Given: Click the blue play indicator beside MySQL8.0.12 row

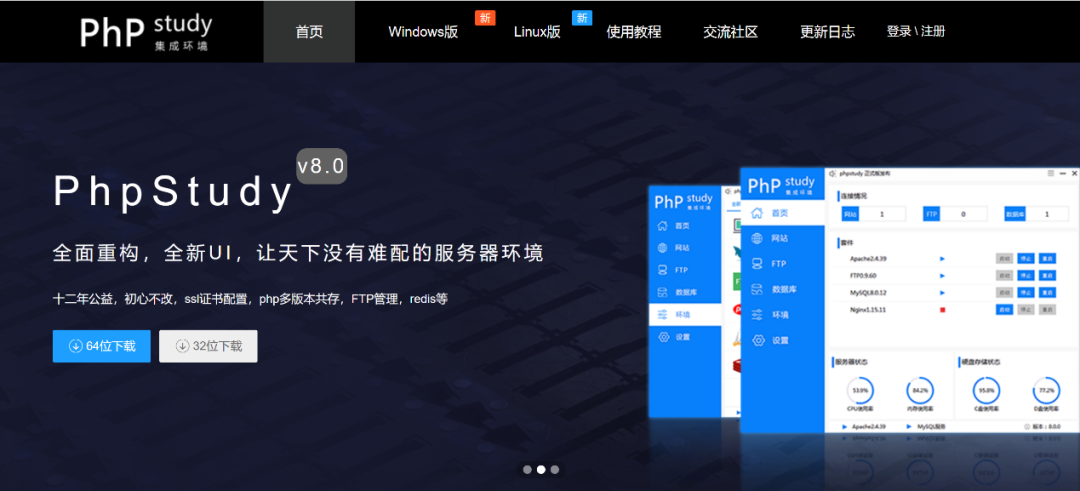Looking at the screenshot, I should [942, 293].
